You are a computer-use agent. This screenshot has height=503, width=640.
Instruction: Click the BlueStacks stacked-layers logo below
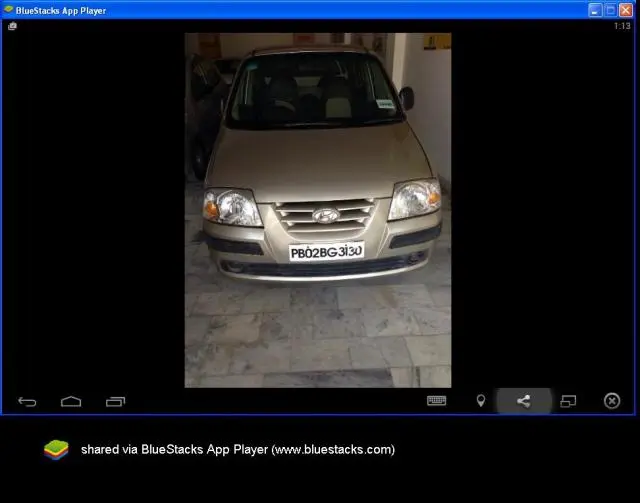pyautogui.click(x=56, y=450)
